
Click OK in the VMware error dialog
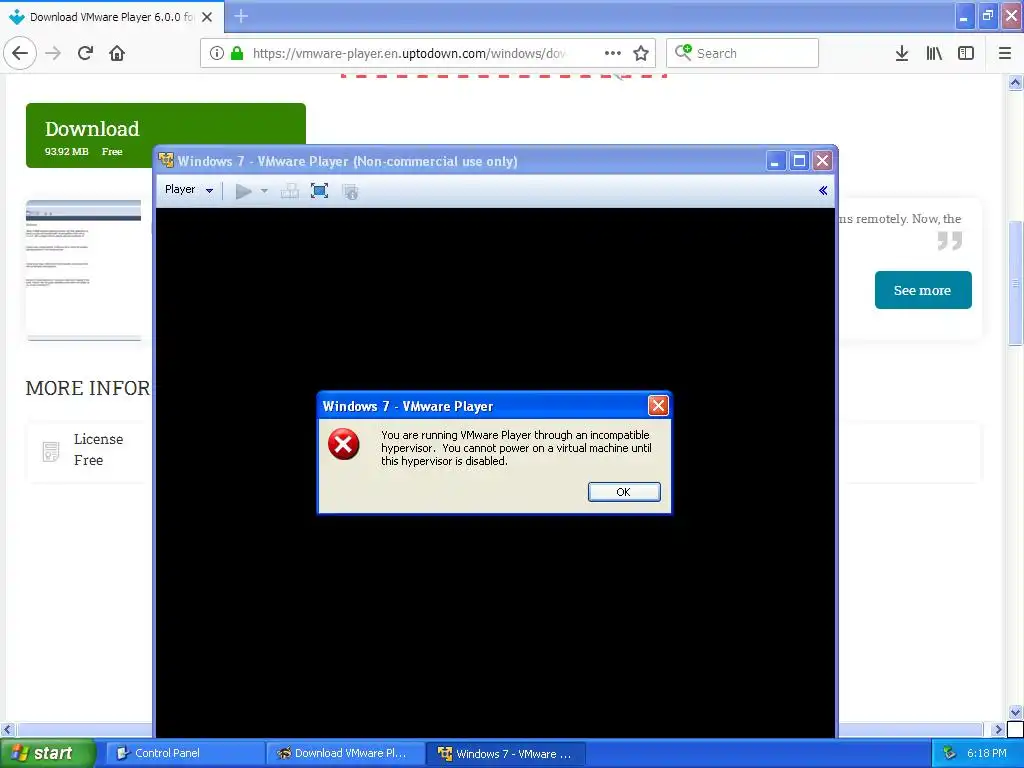pos(624,492)
